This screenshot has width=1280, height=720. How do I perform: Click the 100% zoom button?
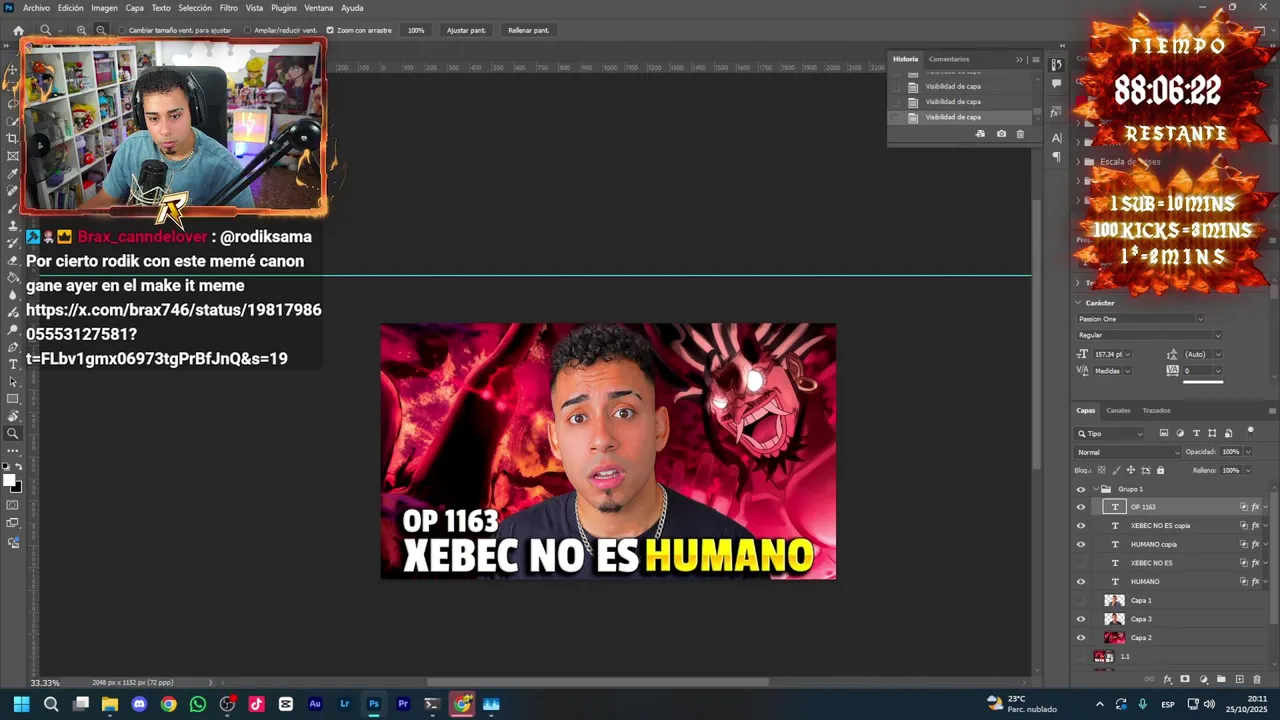coord(416,30)
